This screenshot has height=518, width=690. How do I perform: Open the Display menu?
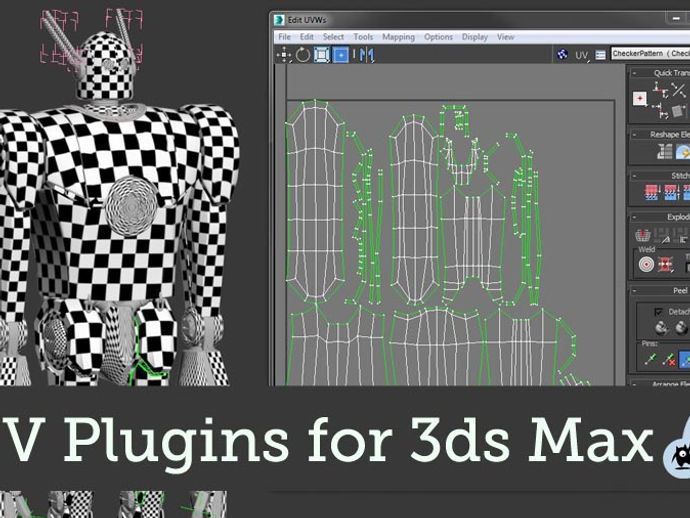(474, 37)
